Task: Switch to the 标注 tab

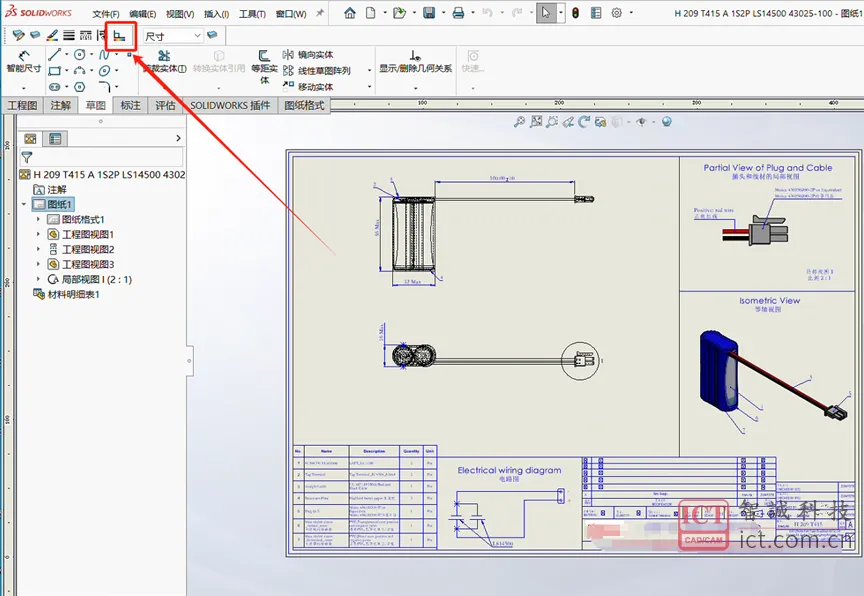Action: (x=130, y=105)
